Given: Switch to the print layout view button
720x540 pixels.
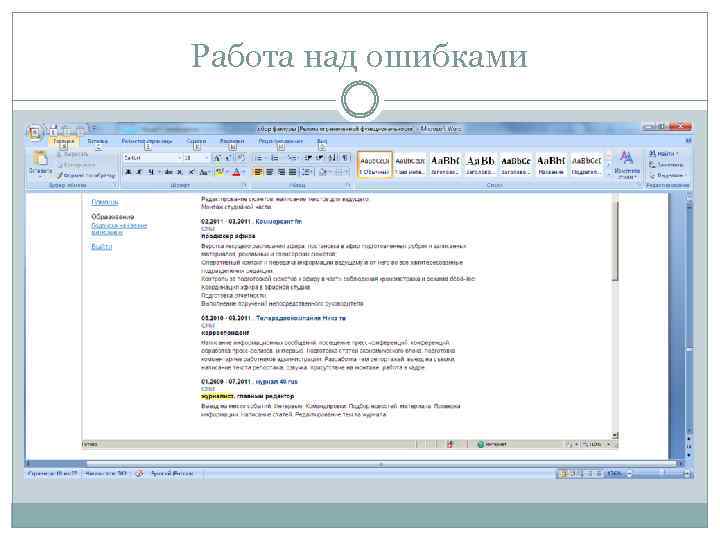Looking at the screenshot, I should pyautogui.click(x=563, y=473).
